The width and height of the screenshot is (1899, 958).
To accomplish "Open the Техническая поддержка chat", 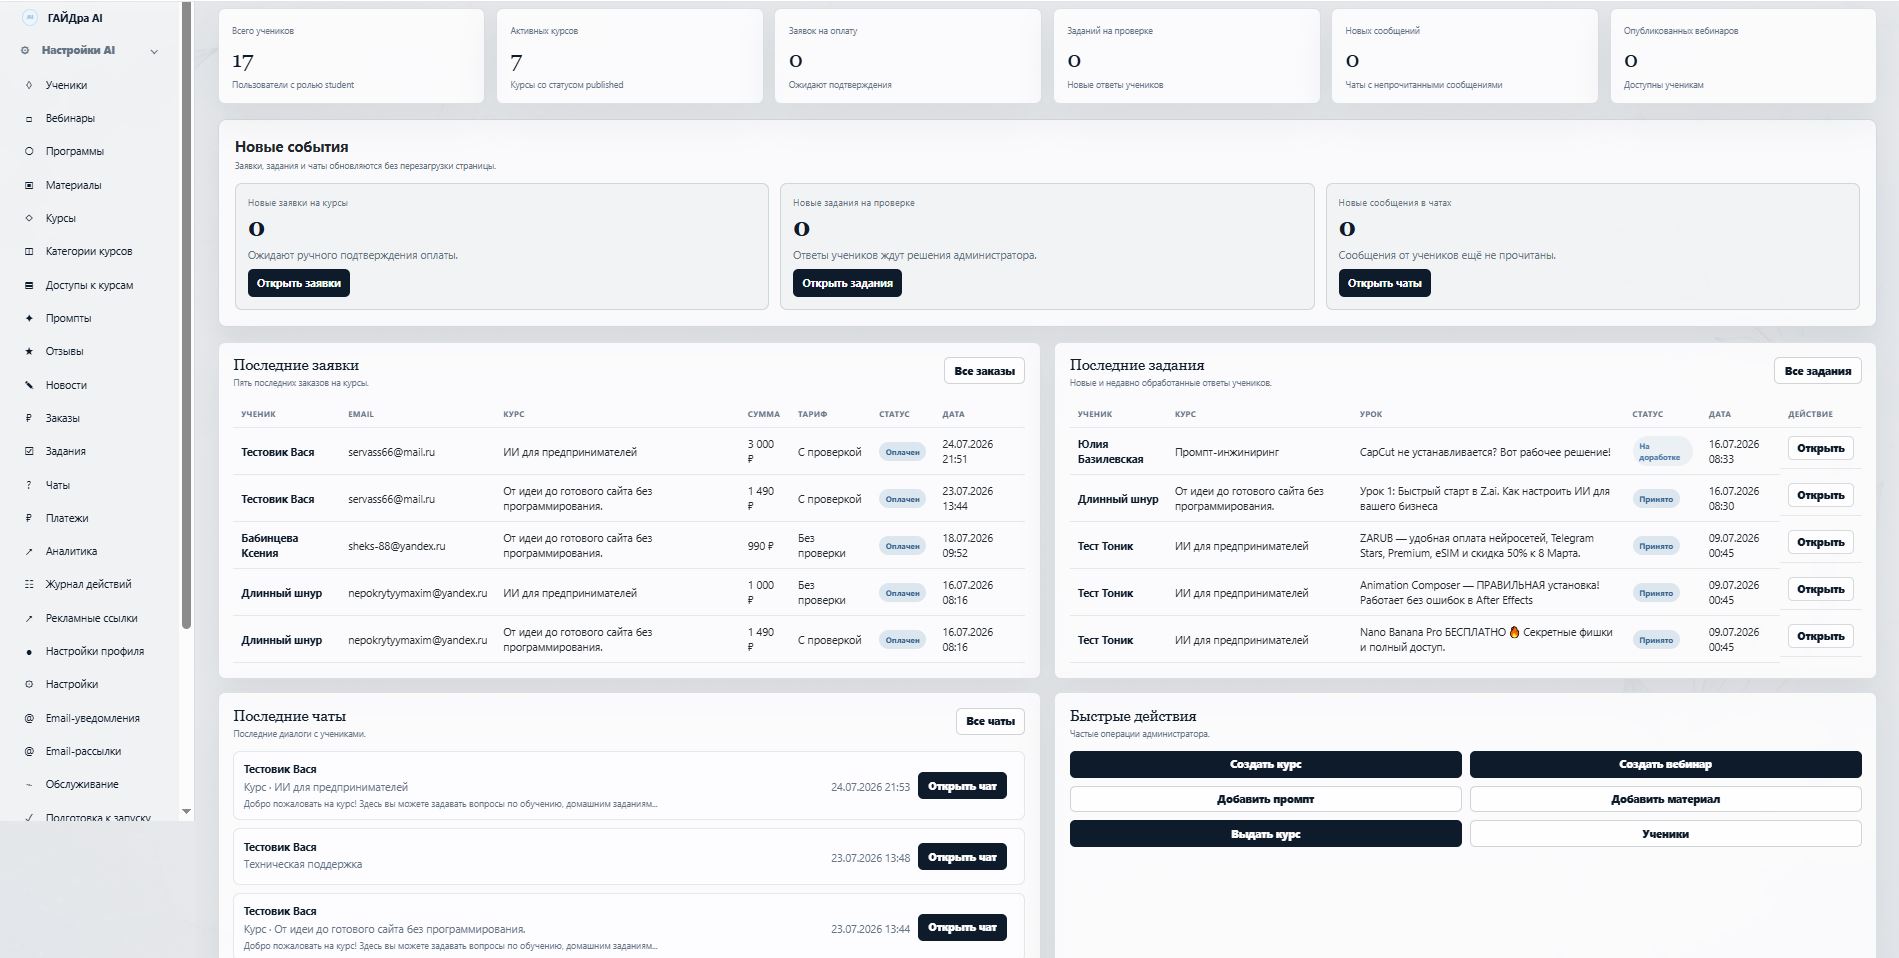I will pos(962,857).
